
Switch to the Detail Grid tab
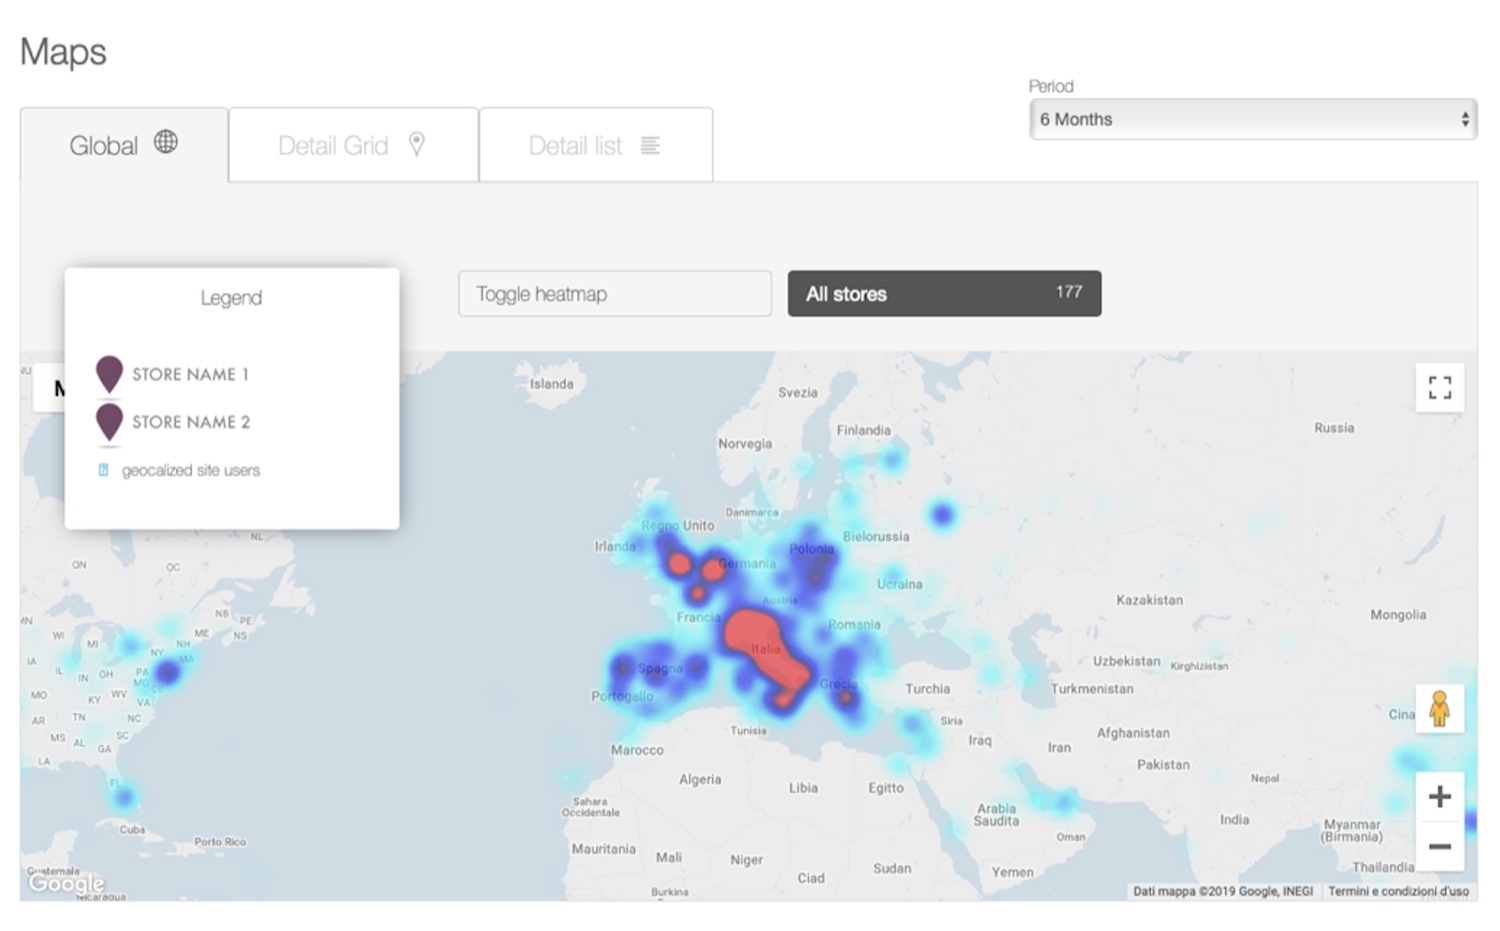353,145
